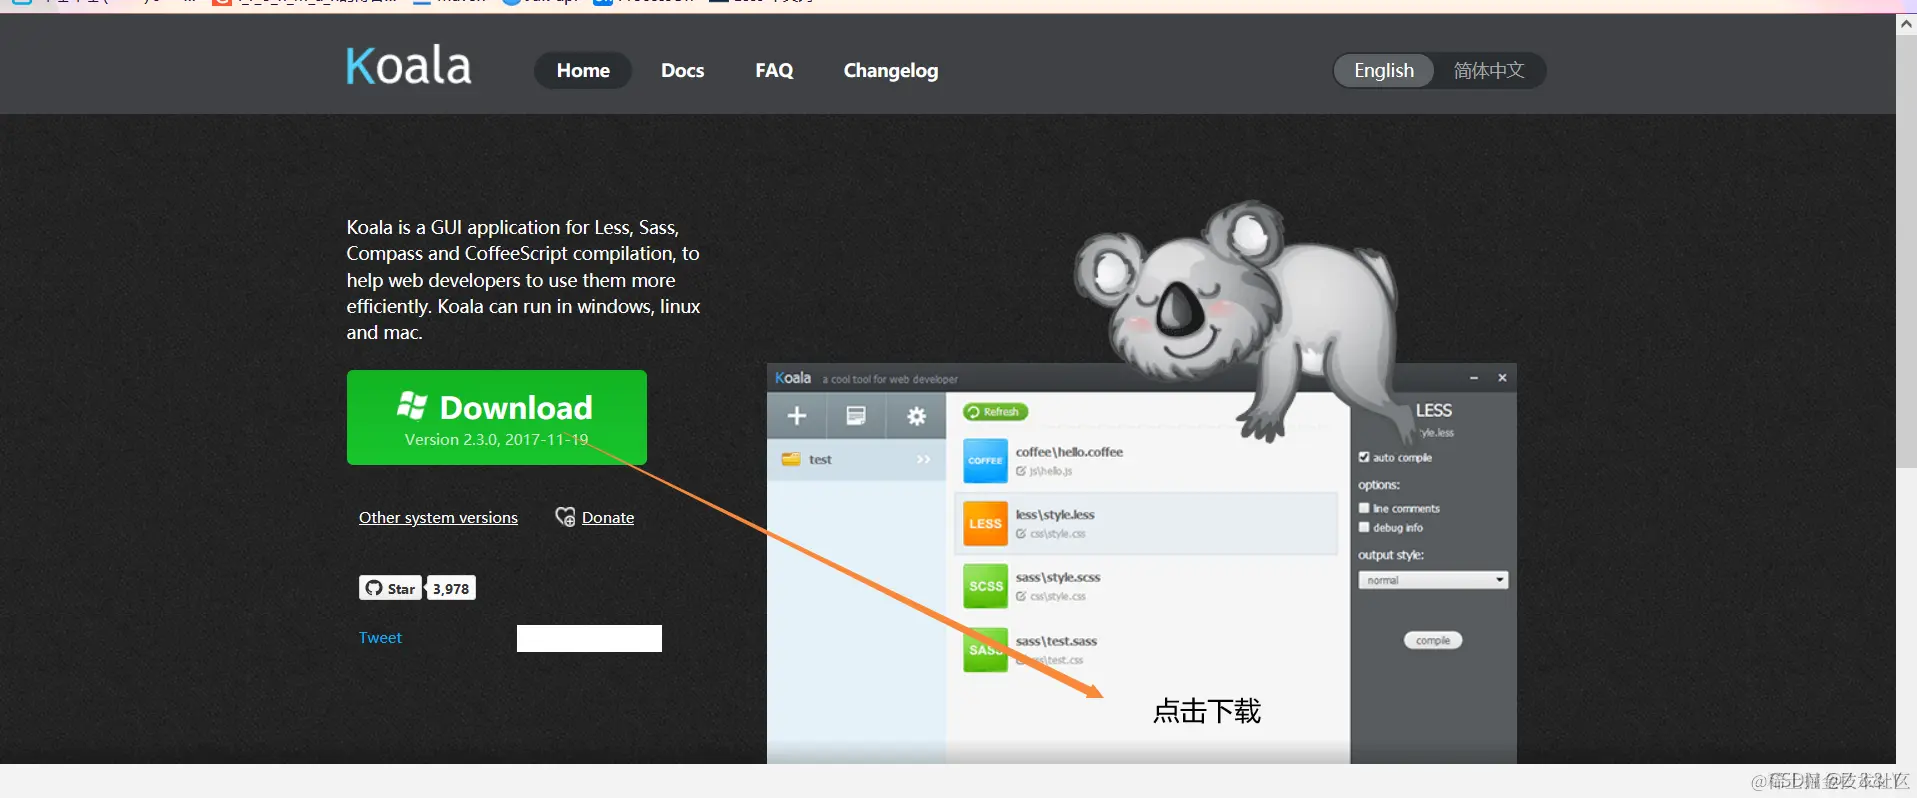Click the LESS file type icon
1917x798 pixels.
[985, 523]
